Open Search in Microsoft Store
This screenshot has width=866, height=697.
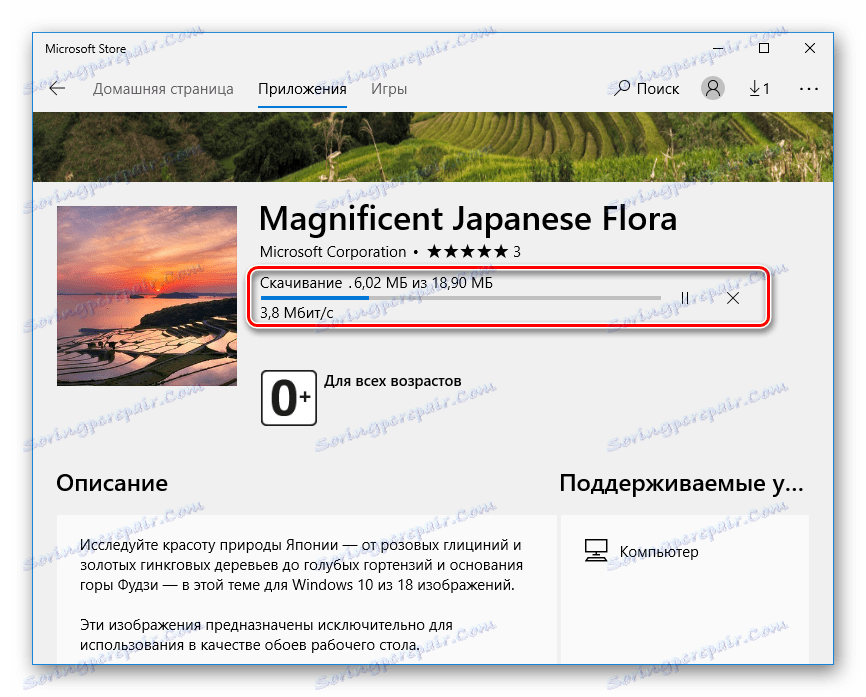pyautogui.click(x=648, y=88)
